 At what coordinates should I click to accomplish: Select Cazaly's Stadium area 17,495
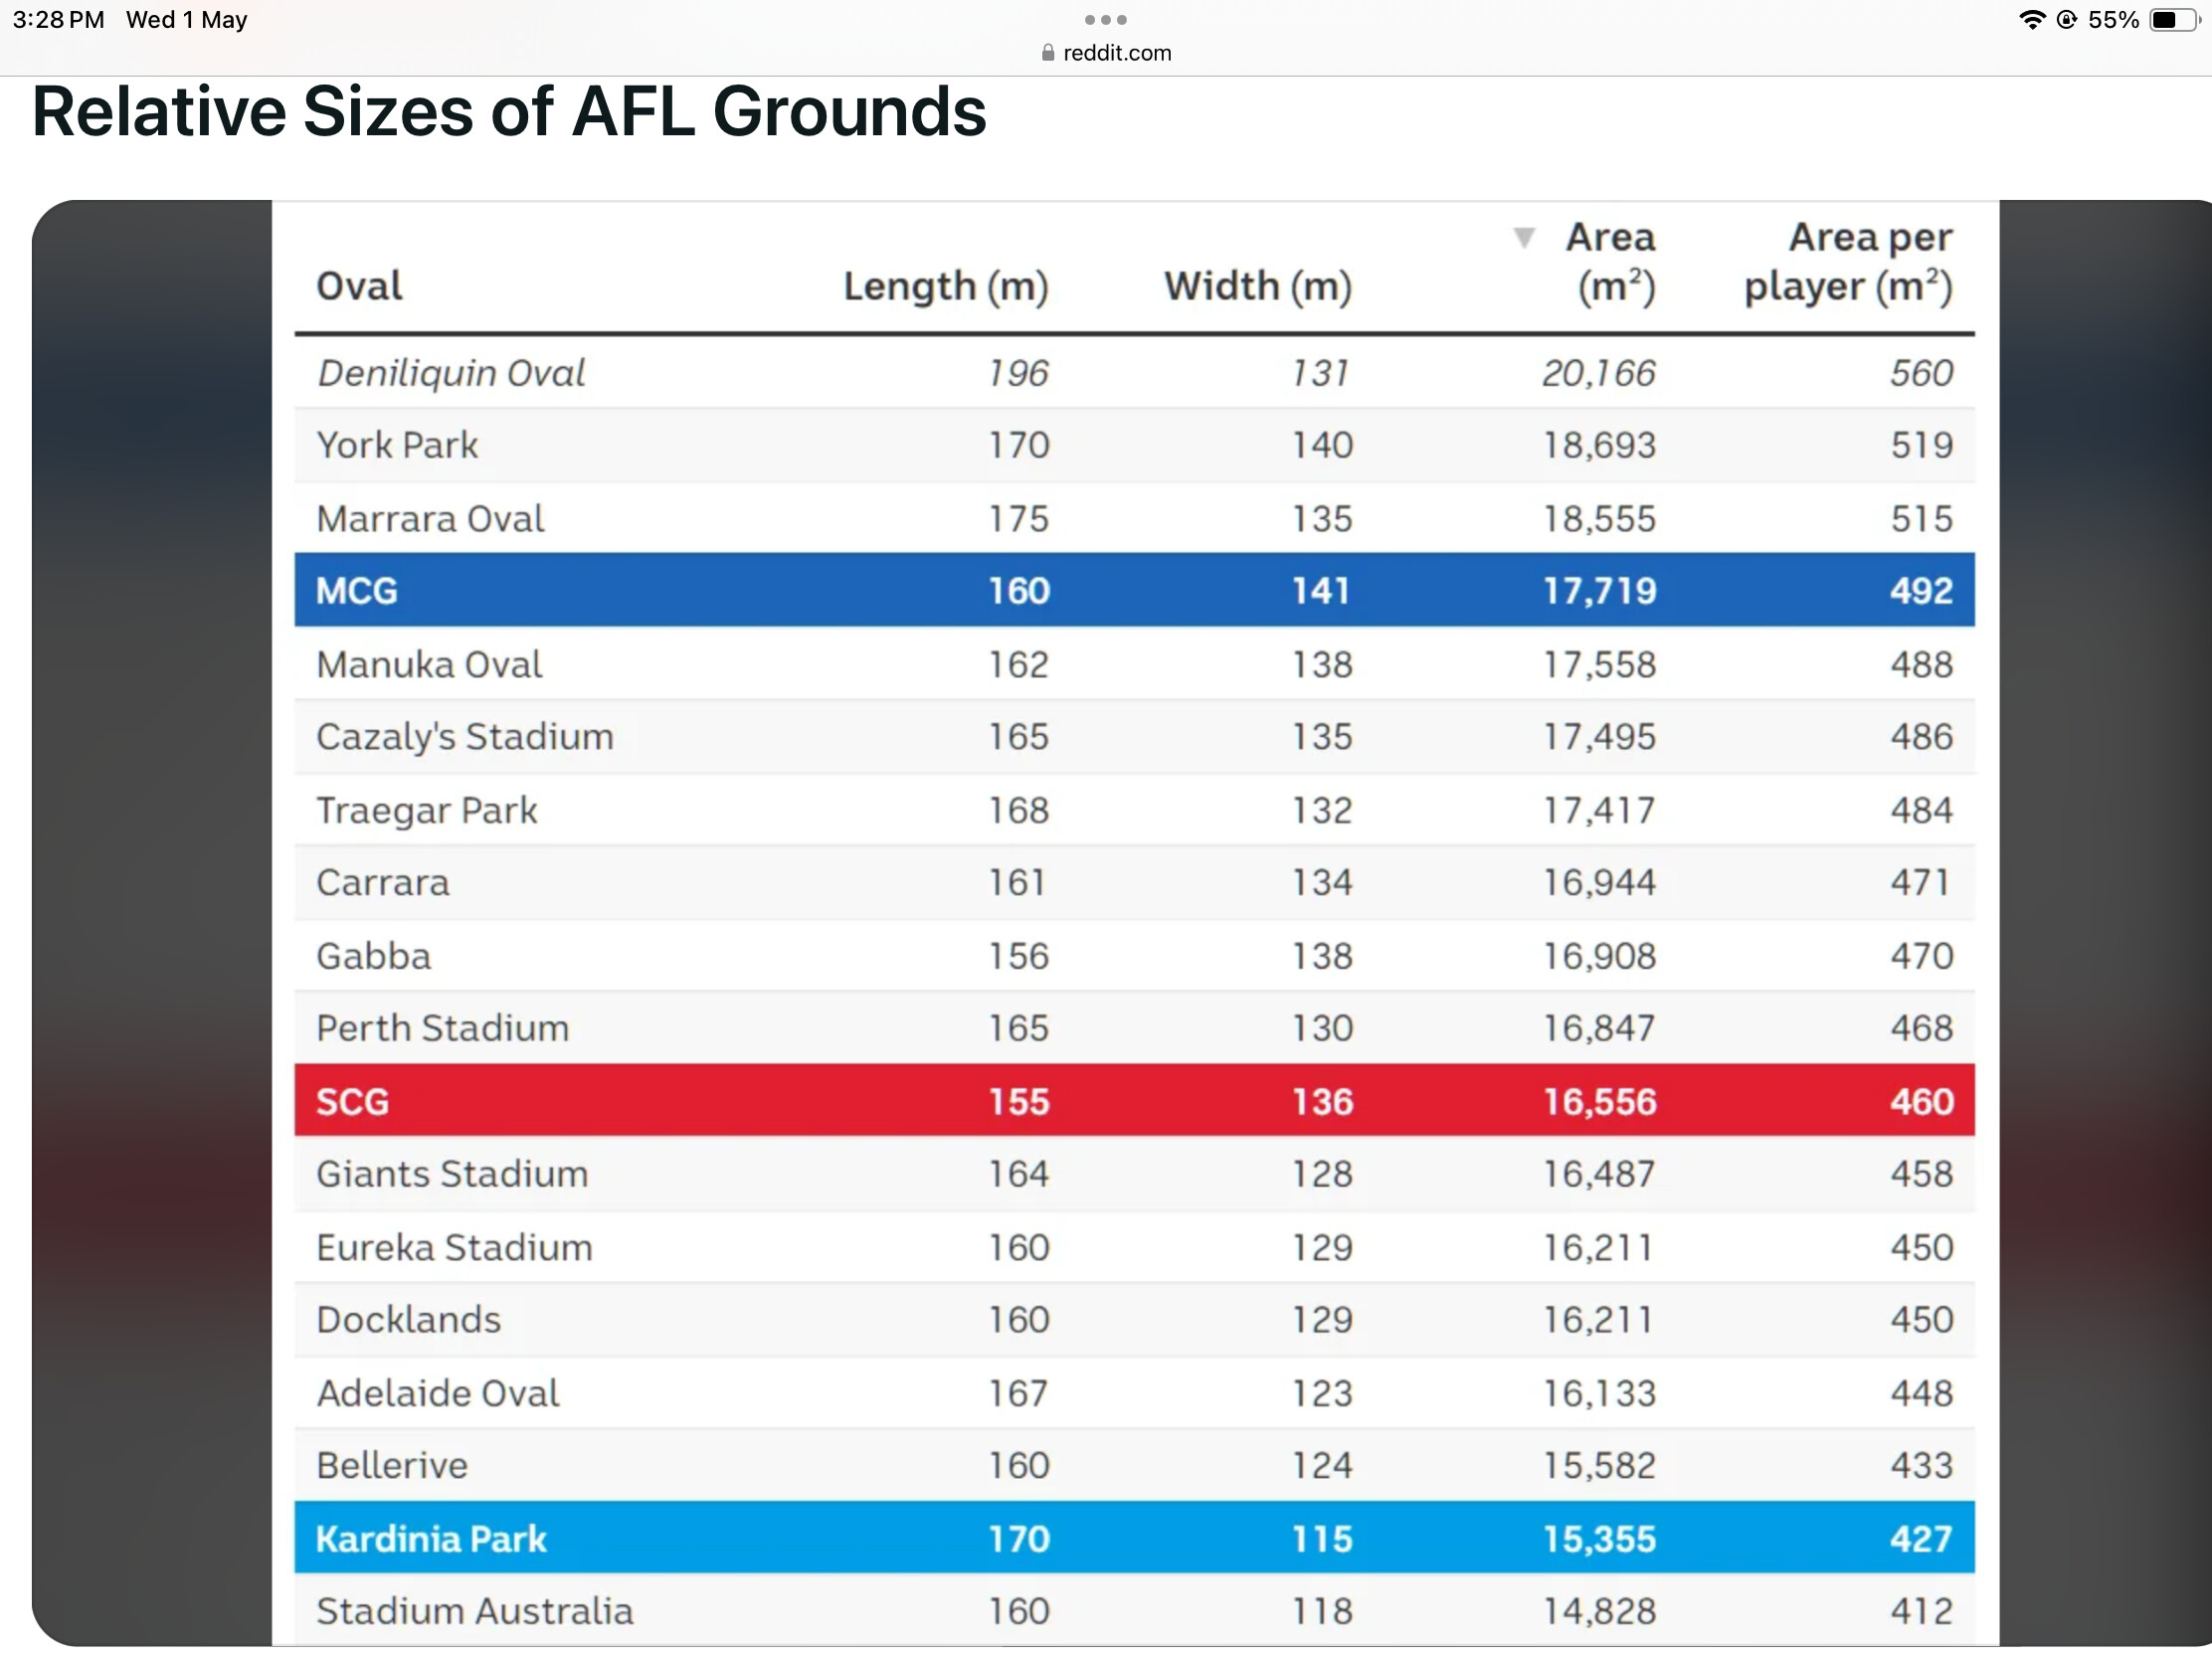coord(1599,737)
